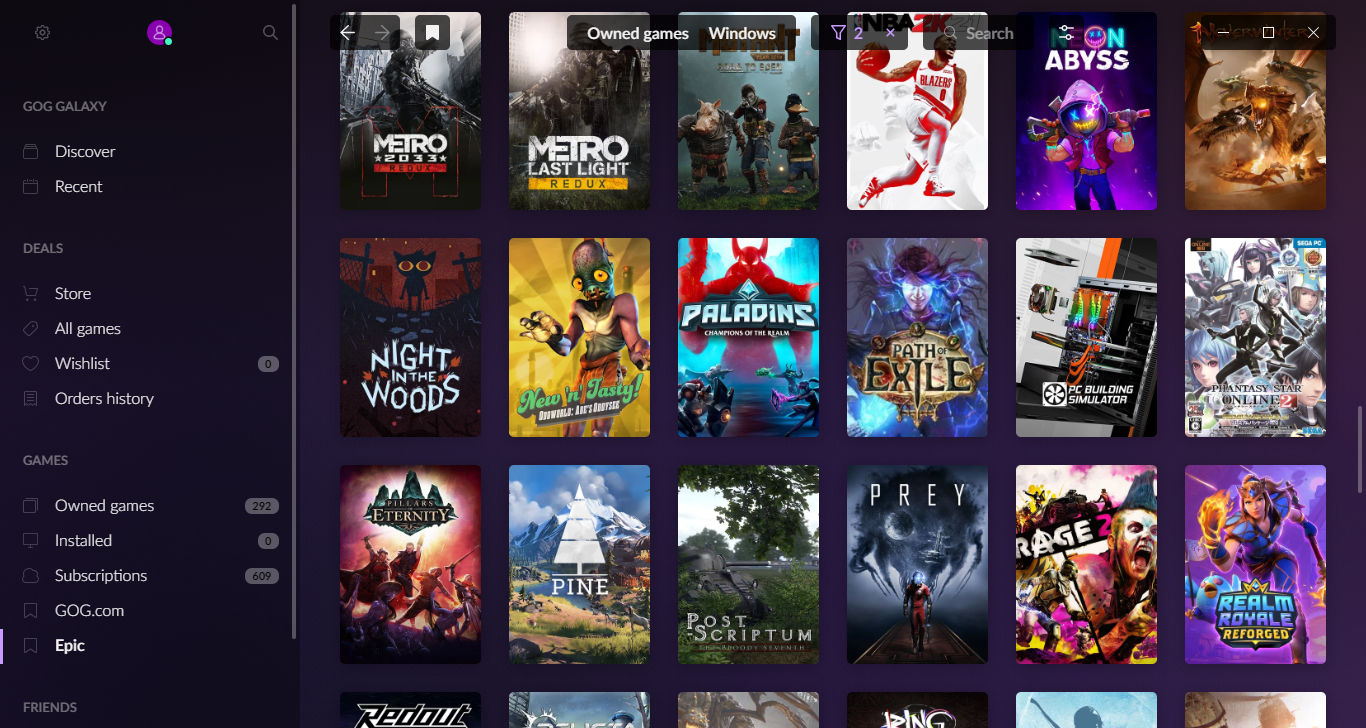Select Phantasy Star Online 2 cover
The image size is (1366, 728).
click(1255, 337)
